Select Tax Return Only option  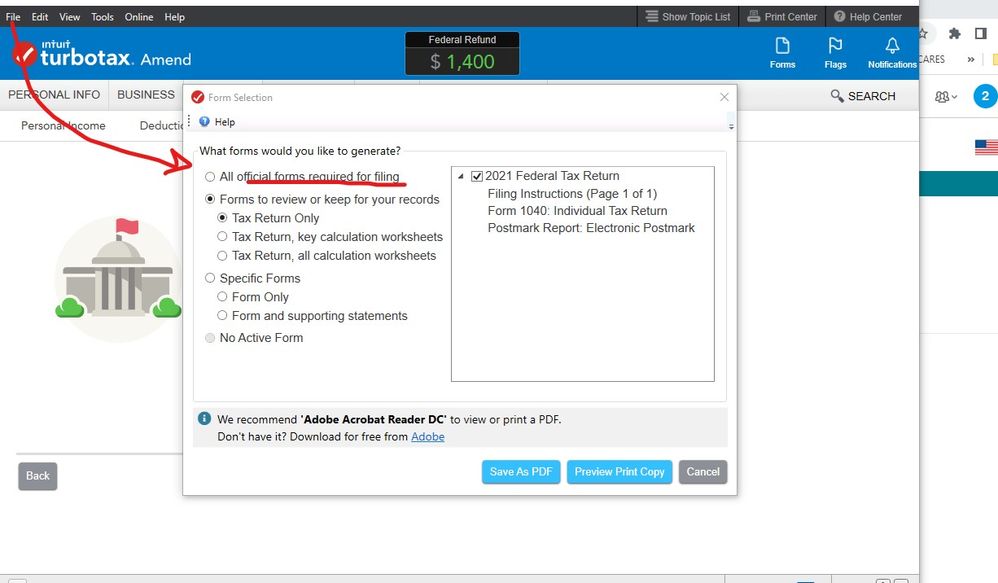222,218
